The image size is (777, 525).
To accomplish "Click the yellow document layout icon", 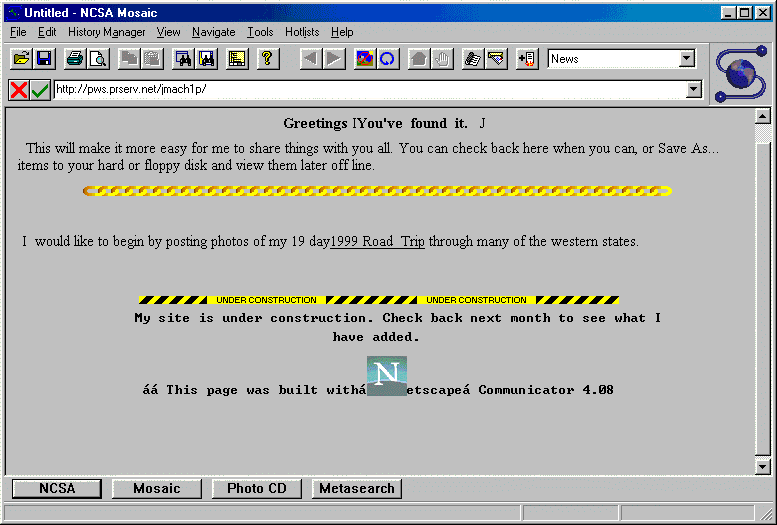I will [237, 59].
